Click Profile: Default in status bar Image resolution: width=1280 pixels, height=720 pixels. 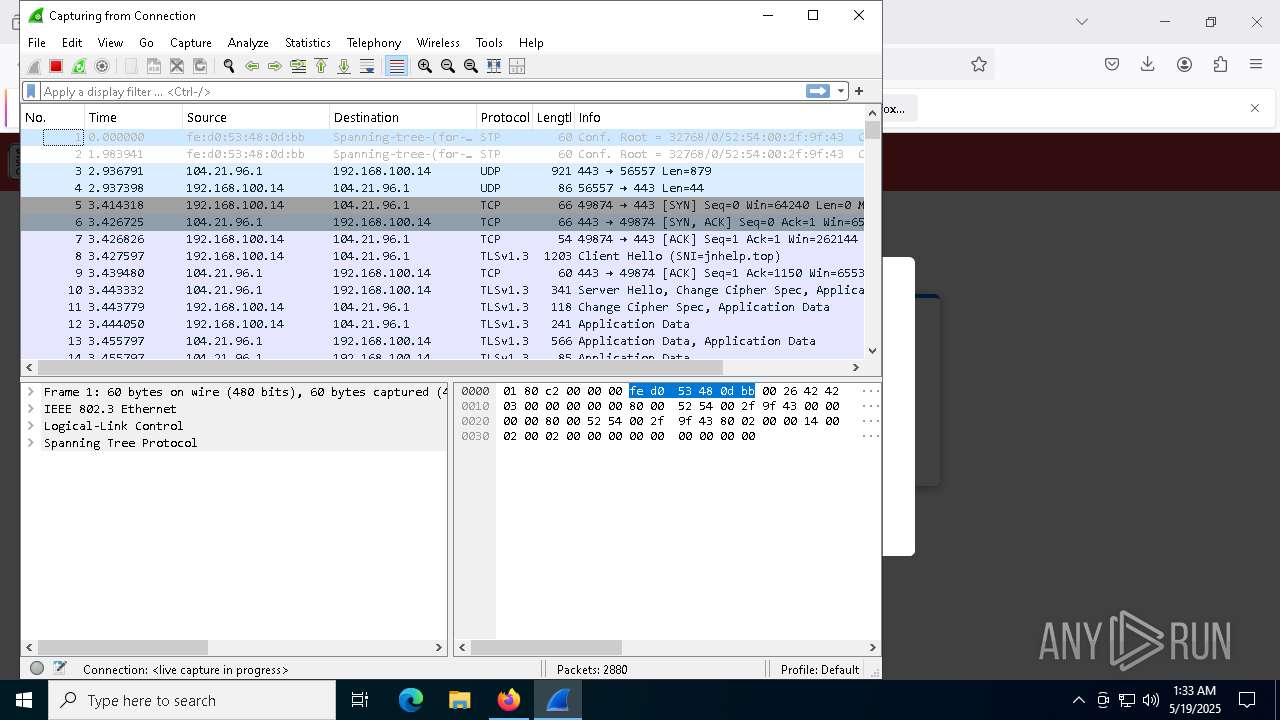[x=820, y=670]
